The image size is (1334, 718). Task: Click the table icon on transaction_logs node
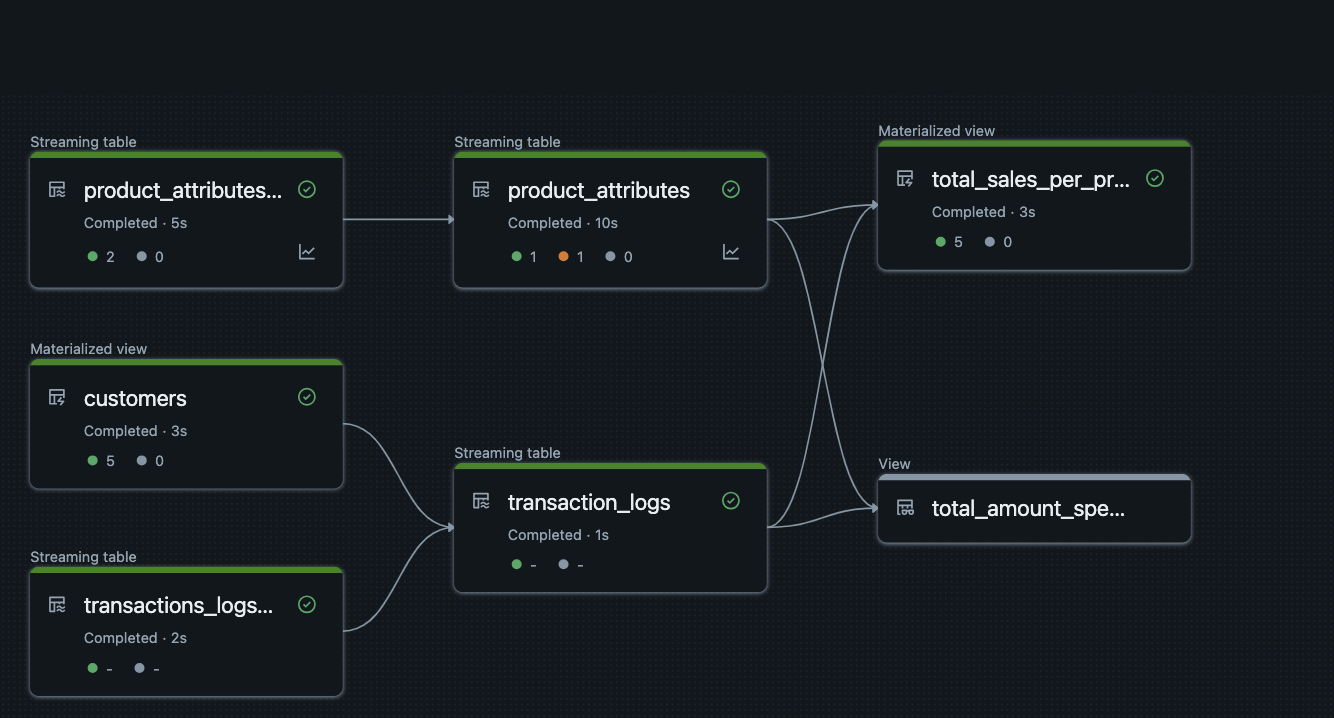click(x=481, y=502)
